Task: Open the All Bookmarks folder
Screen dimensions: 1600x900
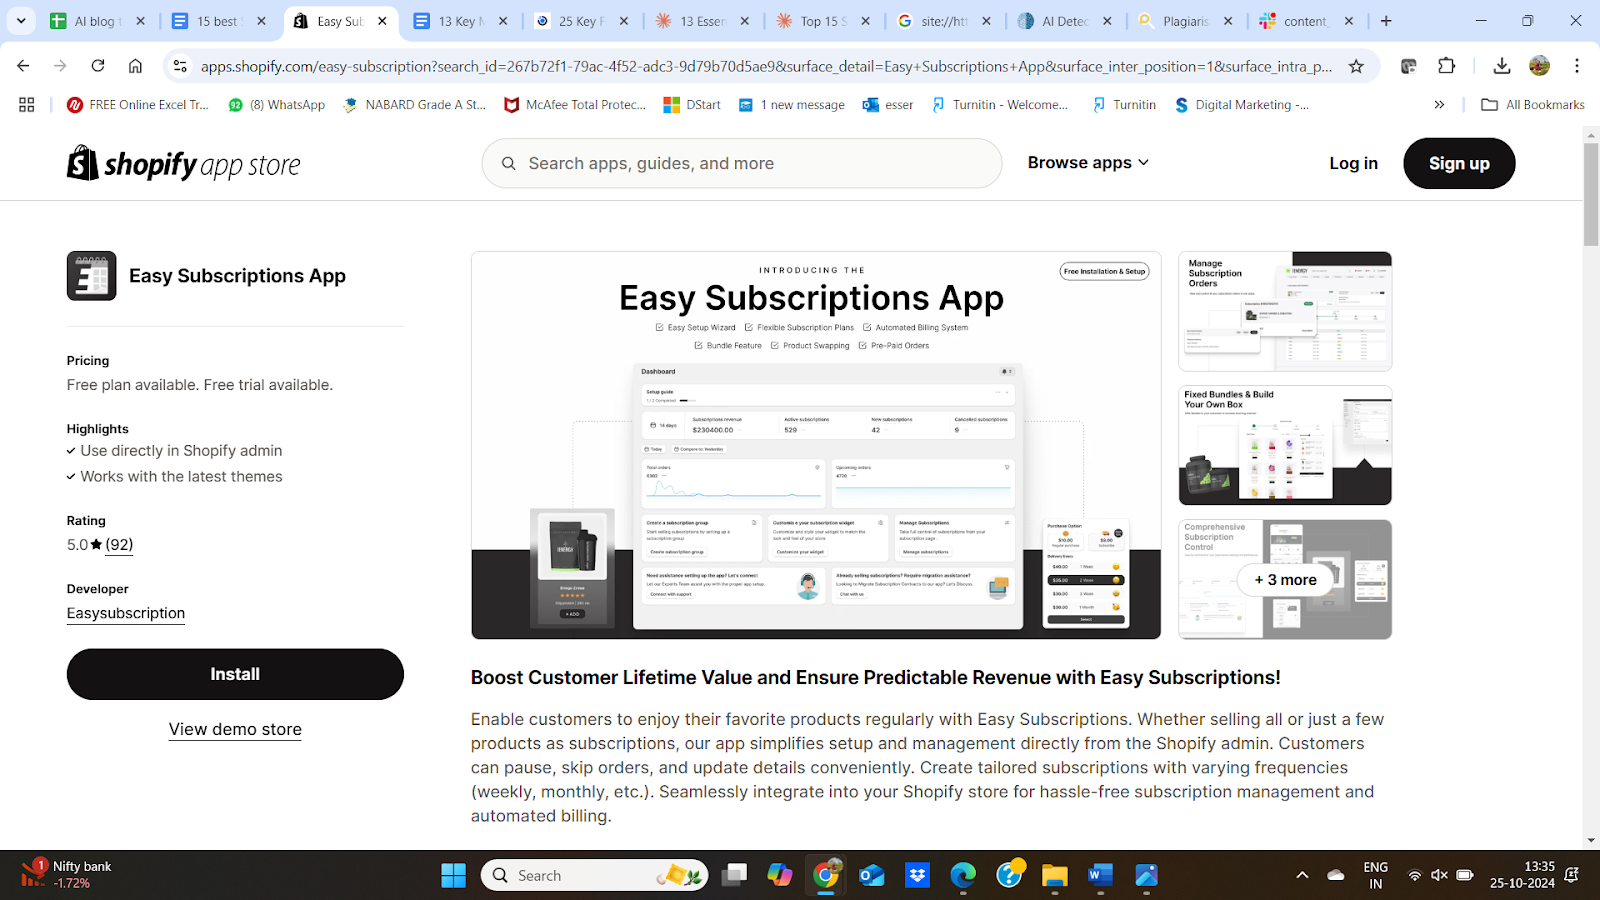Action: [1533, 104]
